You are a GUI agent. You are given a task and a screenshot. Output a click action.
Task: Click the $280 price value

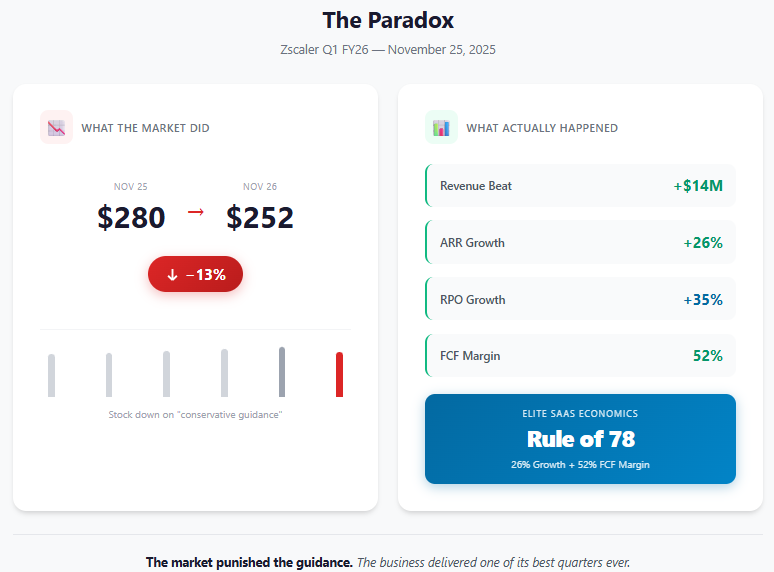[131, 218]
